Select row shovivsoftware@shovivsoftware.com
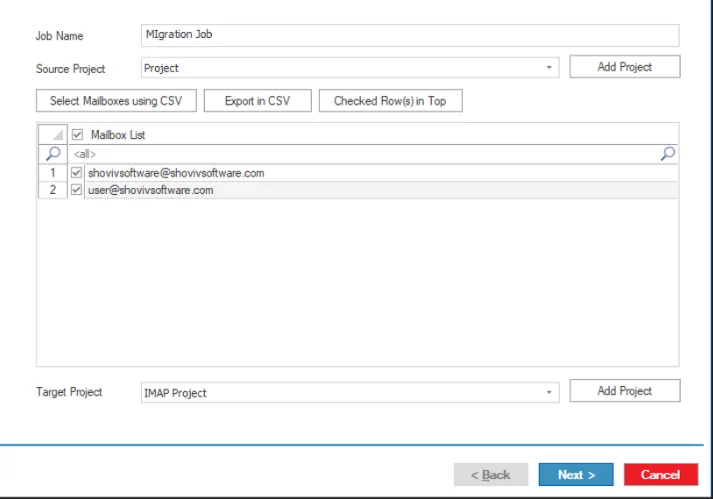This screenshot has height=499, width=713. (x=381, y=173)
